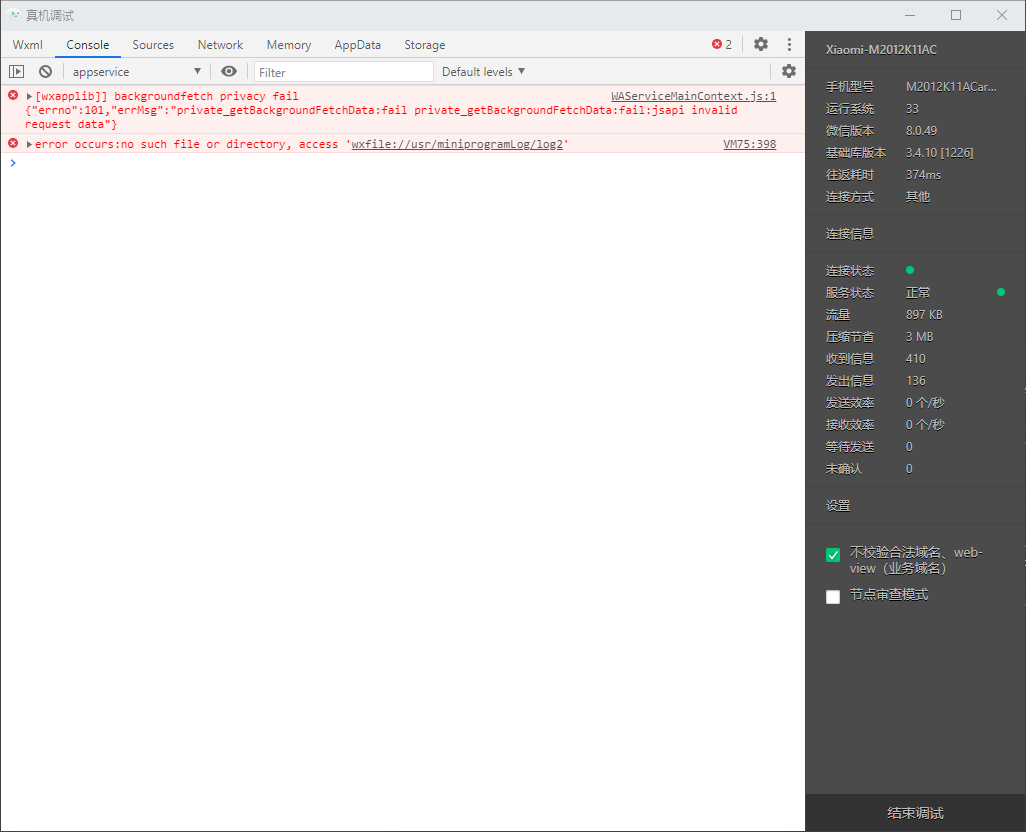This screenshot has height=832, width=1026.
Task: Toggle the console sidebar panel icon
Action: click(16, 71)
